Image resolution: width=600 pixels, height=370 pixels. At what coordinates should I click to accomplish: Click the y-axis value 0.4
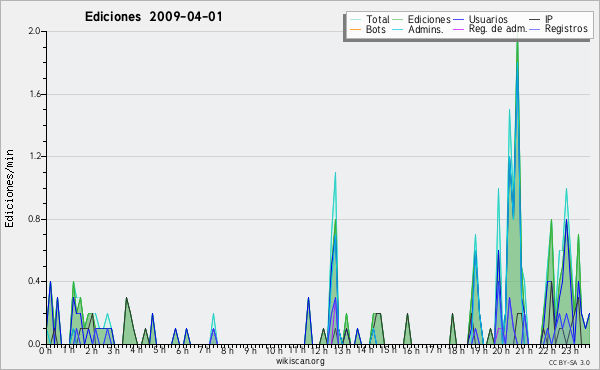coord(34,281)
